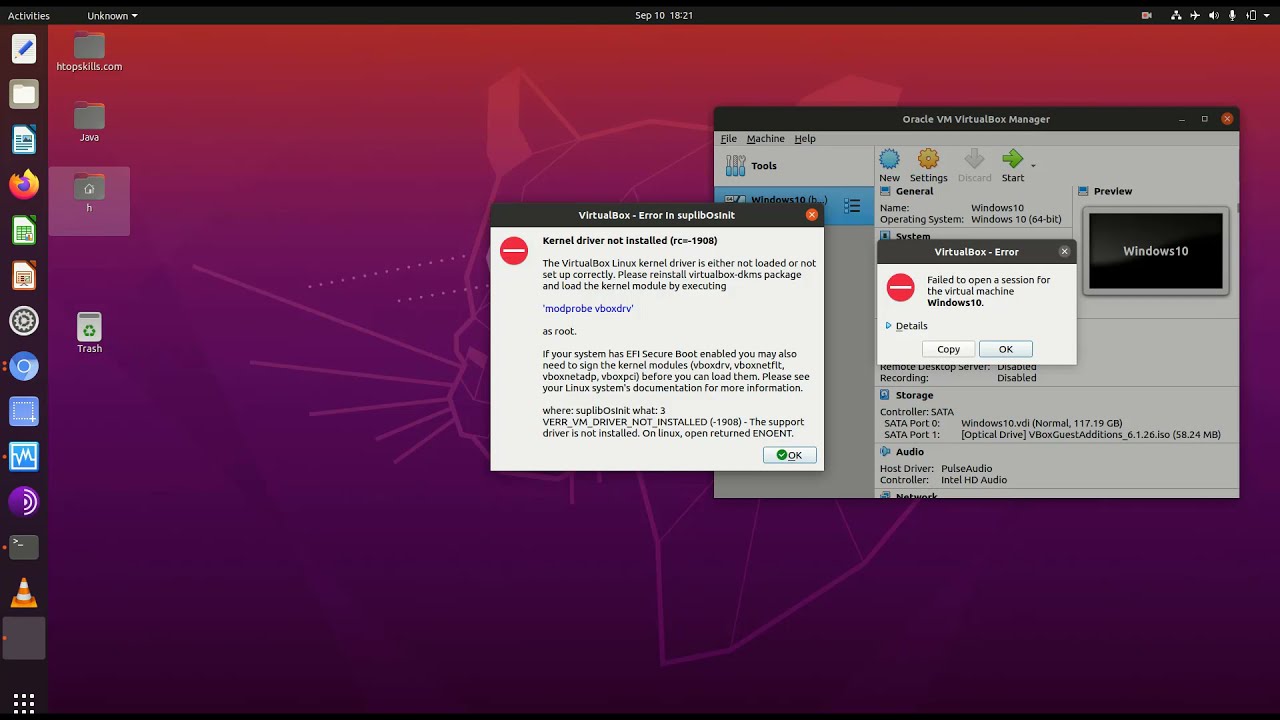Image resolution: width=1280 pixels, height=720 pixels.
Task: Click OK in the Kernel driver error dialog
Action: 789,455
